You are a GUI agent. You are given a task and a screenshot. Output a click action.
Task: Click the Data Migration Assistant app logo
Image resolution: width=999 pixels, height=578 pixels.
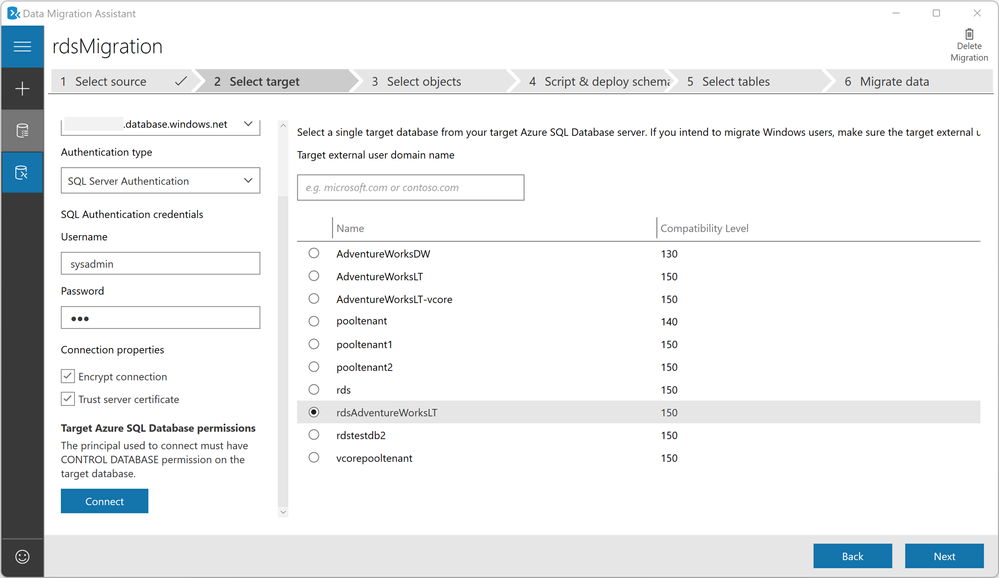coord(13,13)
